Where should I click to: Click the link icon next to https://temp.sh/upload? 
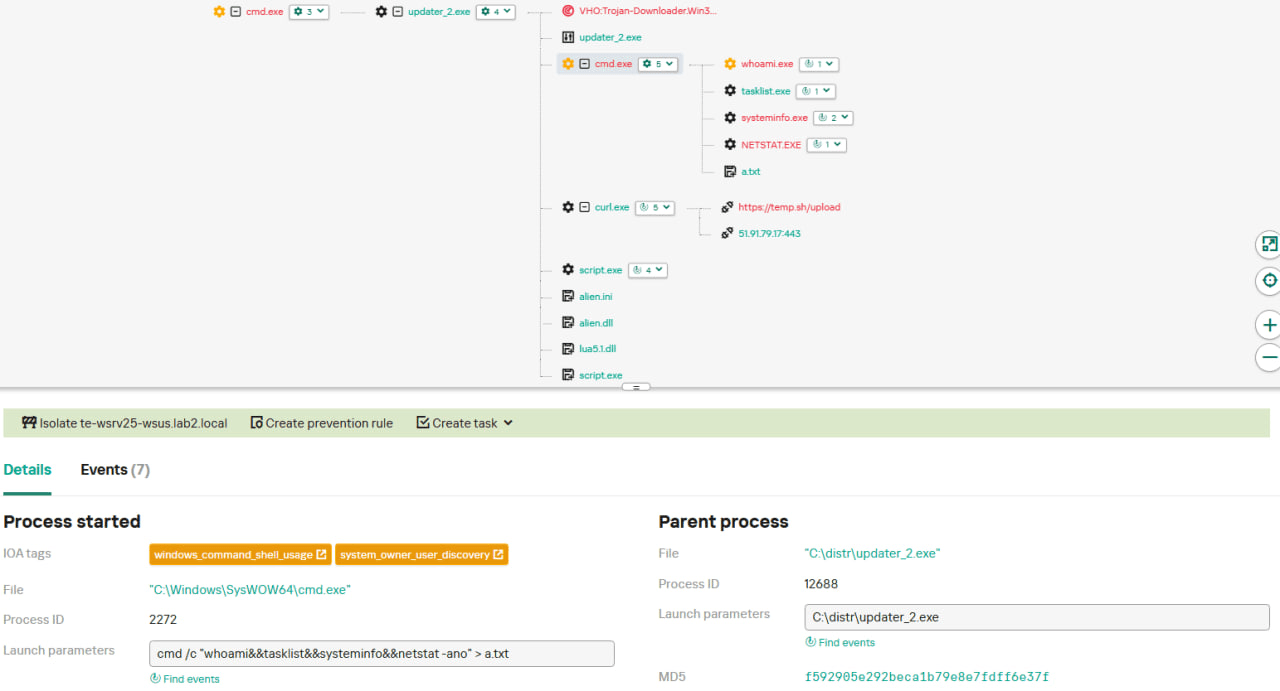click(x=727, y=207)
